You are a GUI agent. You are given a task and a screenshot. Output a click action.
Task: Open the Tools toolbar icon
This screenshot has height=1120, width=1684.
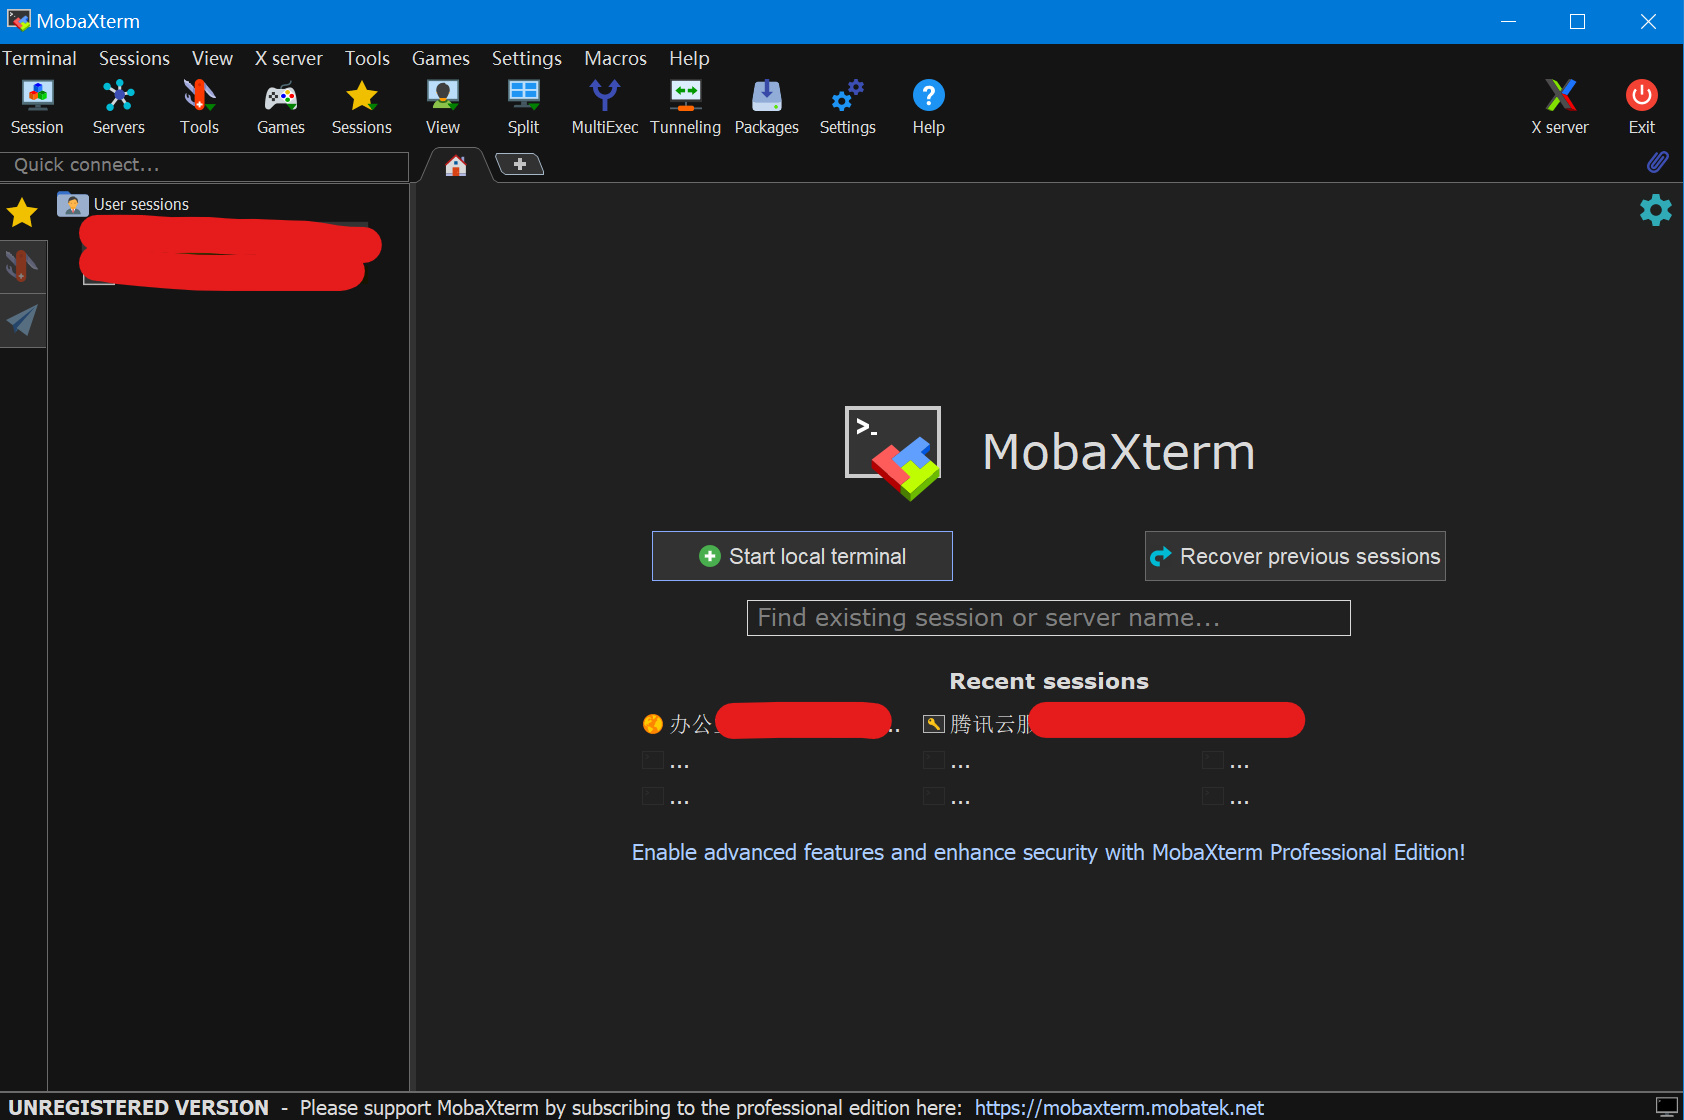pyautogui.click(x=199, y=107)
